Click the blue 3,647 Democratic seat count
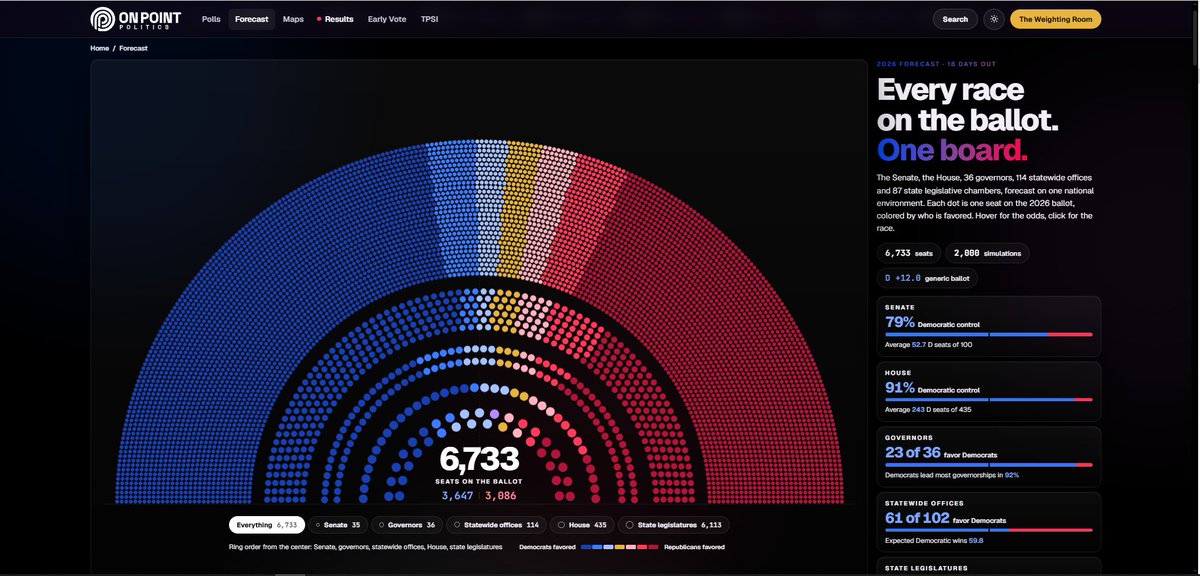This screenshot has width=1200, height=576. [457, 495]
